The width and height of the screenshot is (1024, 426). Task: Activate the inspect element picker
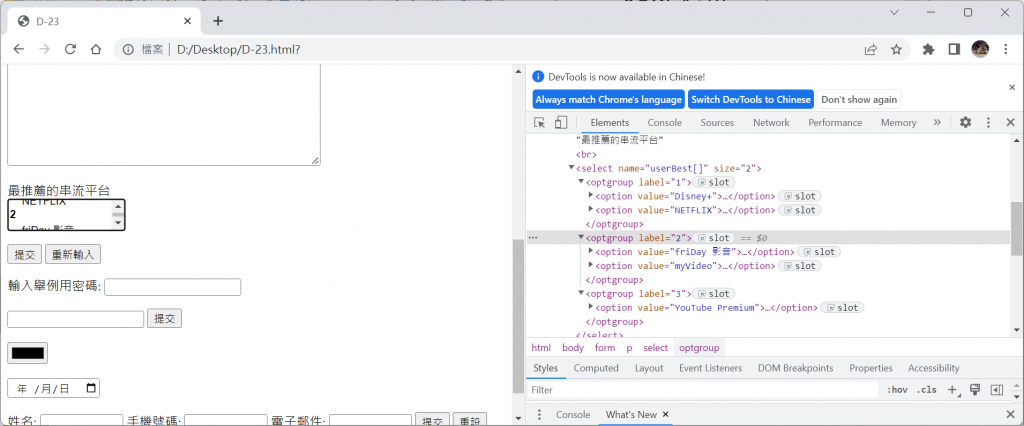(539, 122)
